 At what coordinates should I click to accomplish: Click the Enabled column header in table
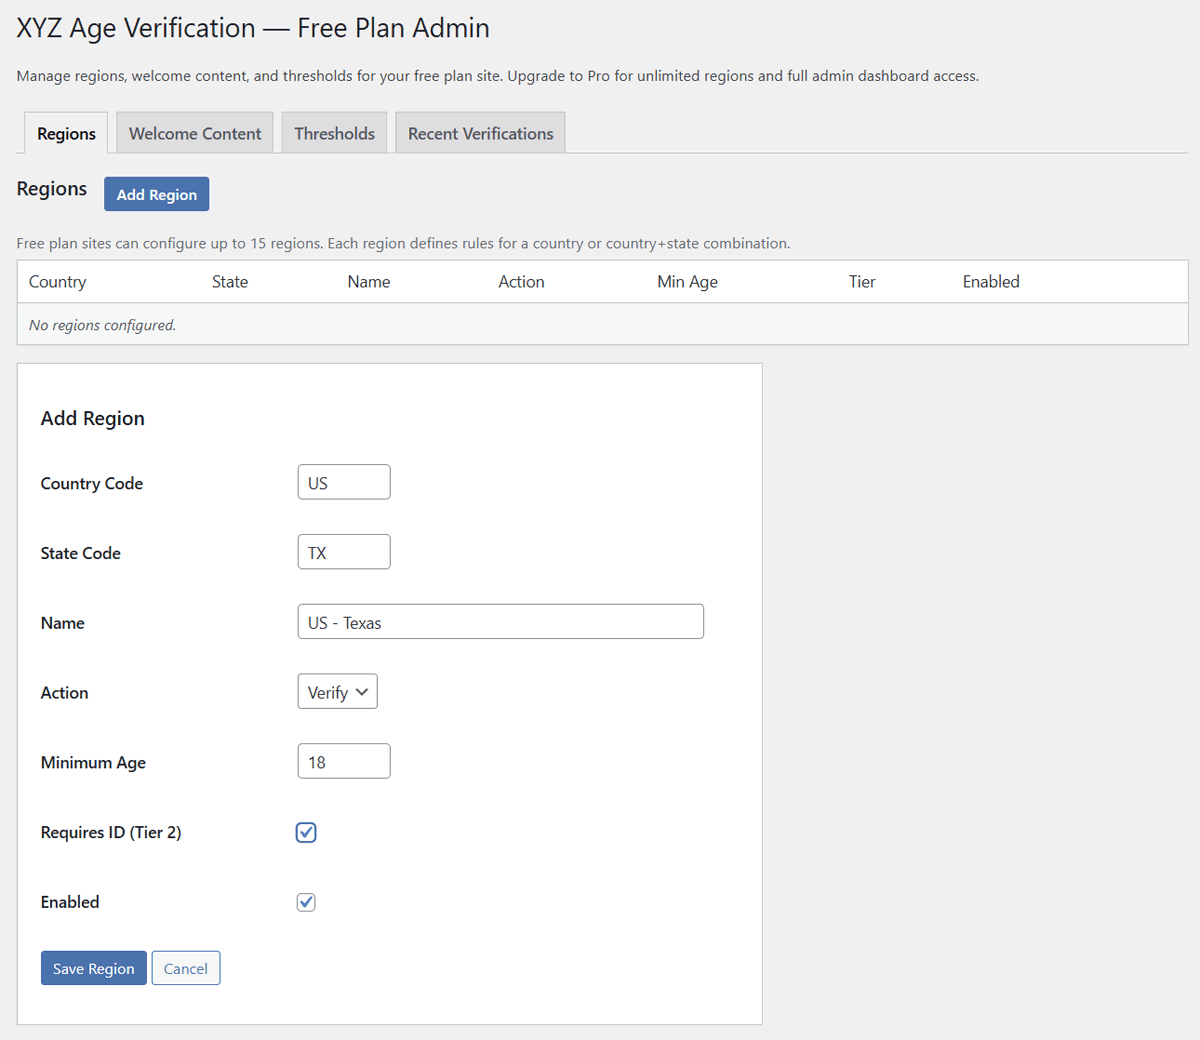991,282
